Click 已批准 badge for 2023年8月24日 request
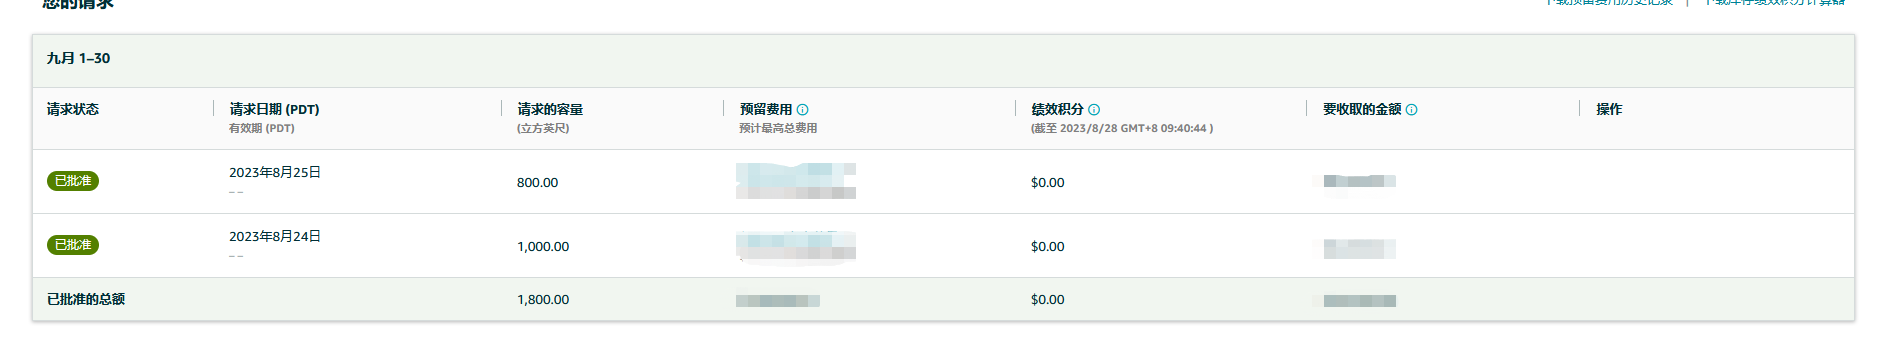The image size is (1895, 361). coord(73,245)
